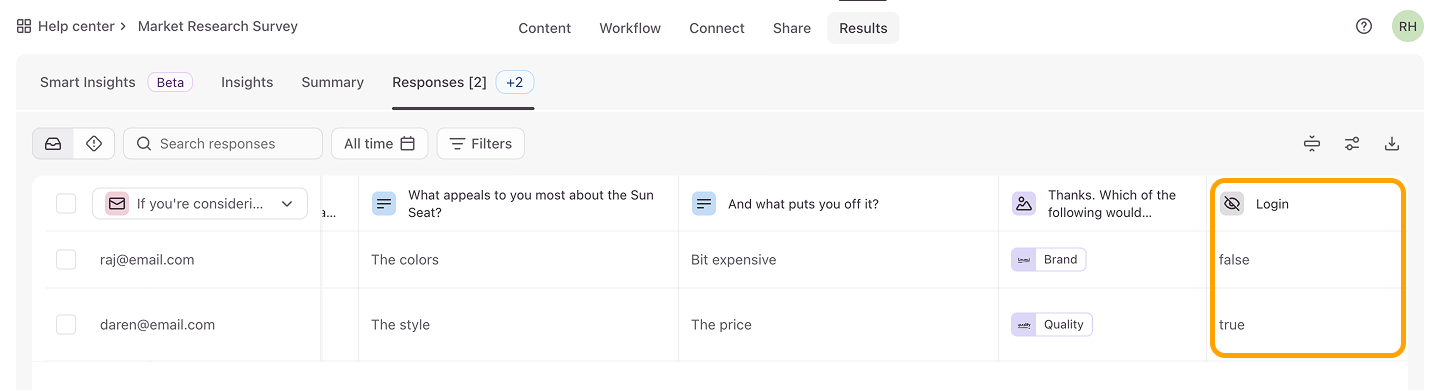Click 'And what puts you off it?' header
Viewport: 1440px width, 390px height.
tap(838, 204)
